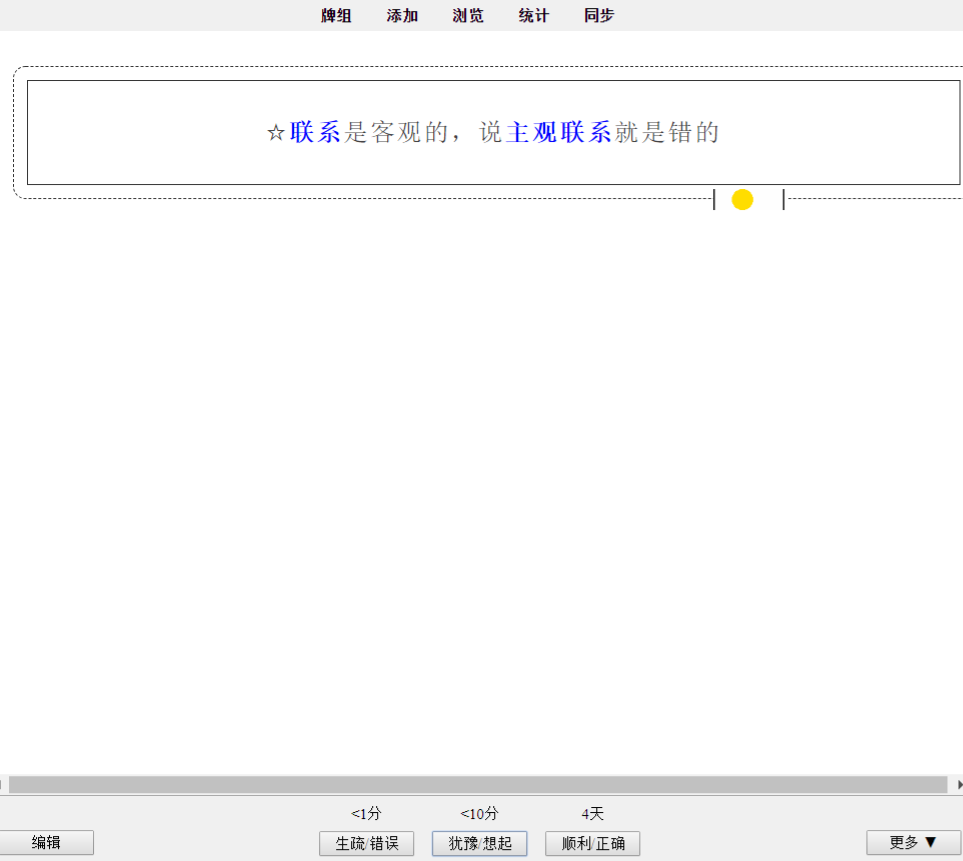Open the 统计 statistics menu
The width and height of the screenshot is (963, 861).
click(534, 15)
